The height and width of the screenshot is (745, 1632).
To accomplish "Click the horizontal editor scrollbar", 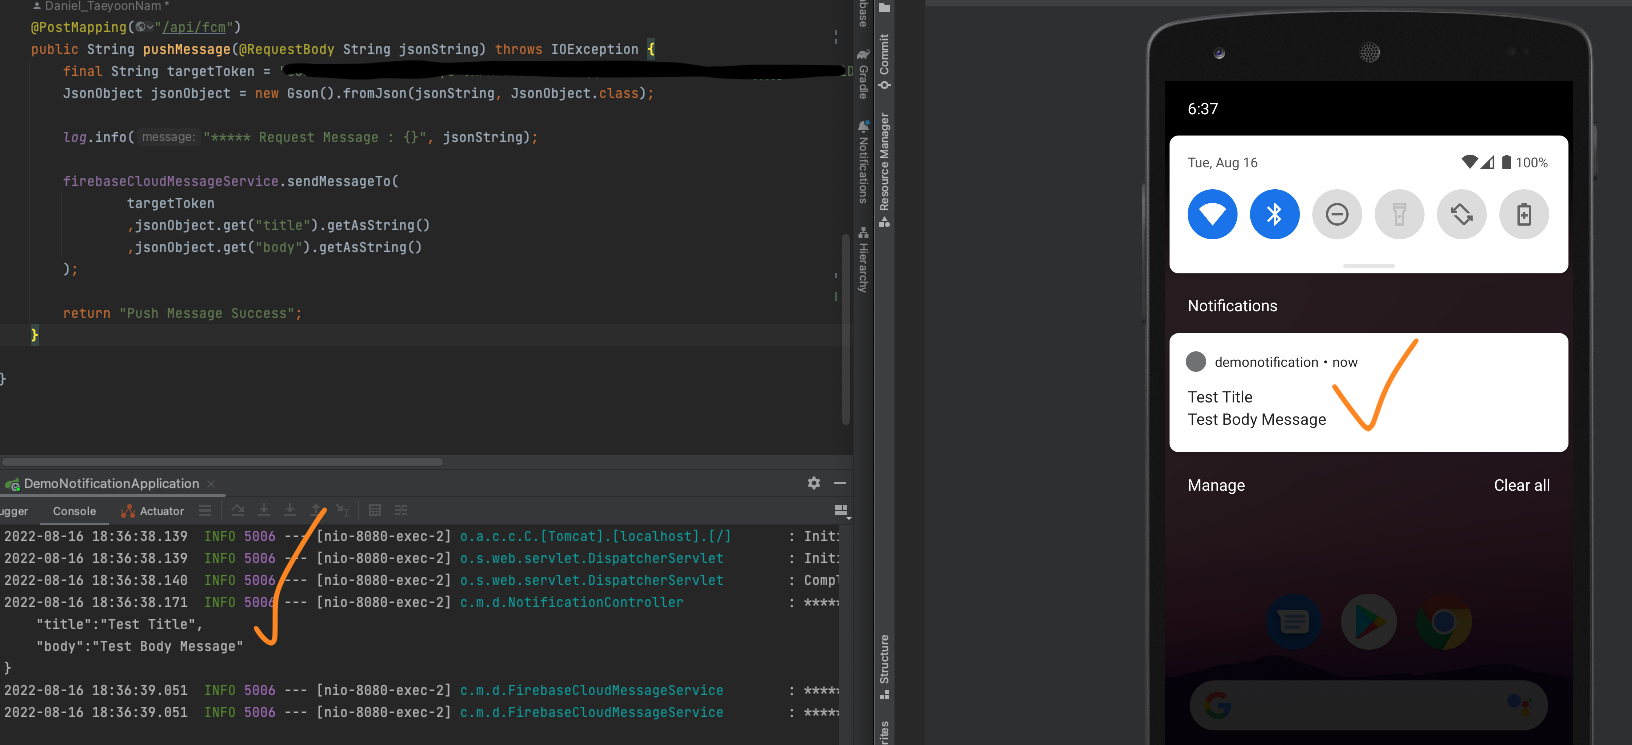I will [x=222, y=462].
